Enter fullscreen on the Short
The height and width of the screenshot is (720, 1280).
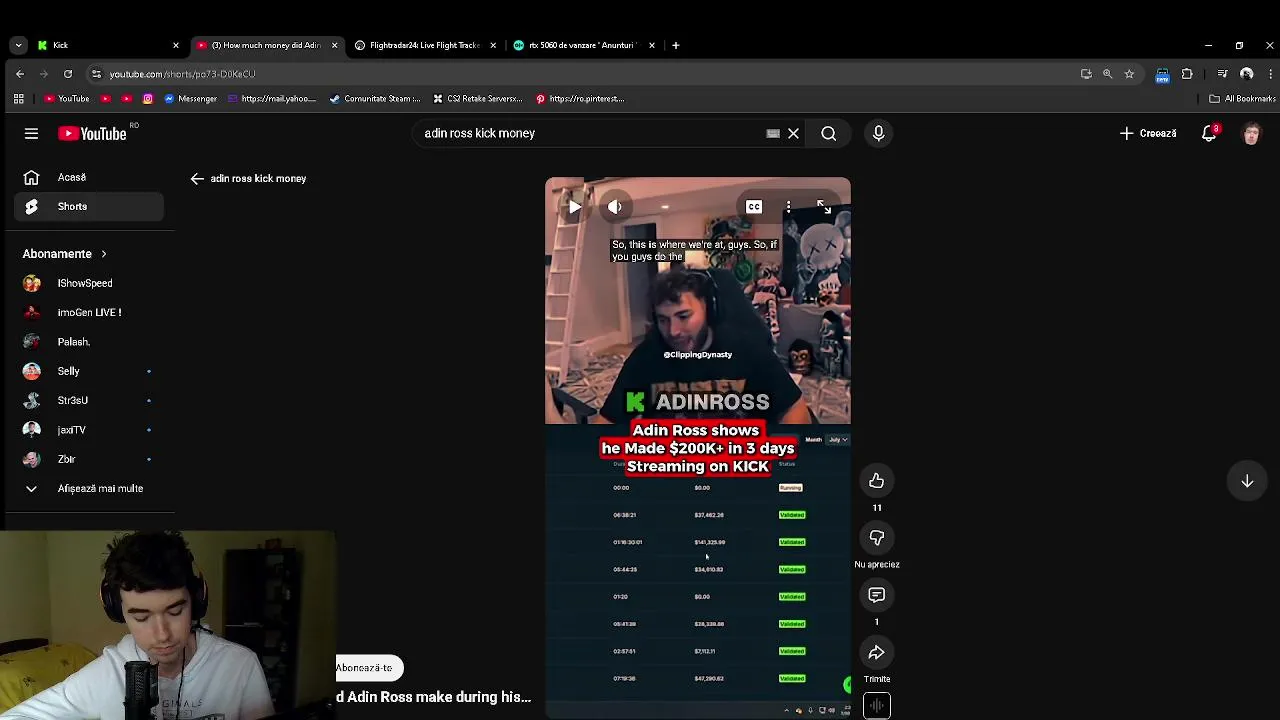pyautogui.click(x=822, y=207)
